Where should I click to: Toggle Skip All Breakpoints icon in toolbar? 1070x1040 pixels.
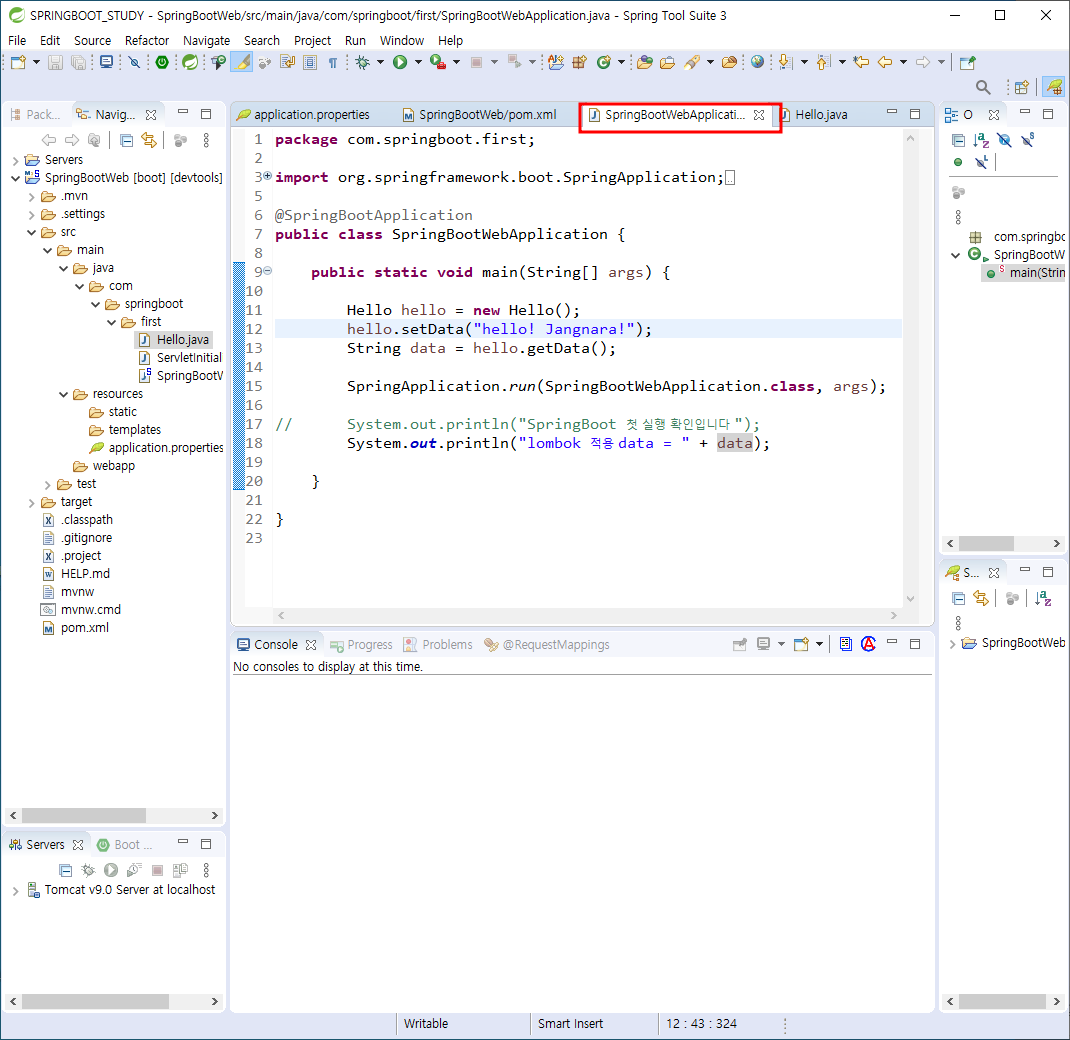click(134, 63)
